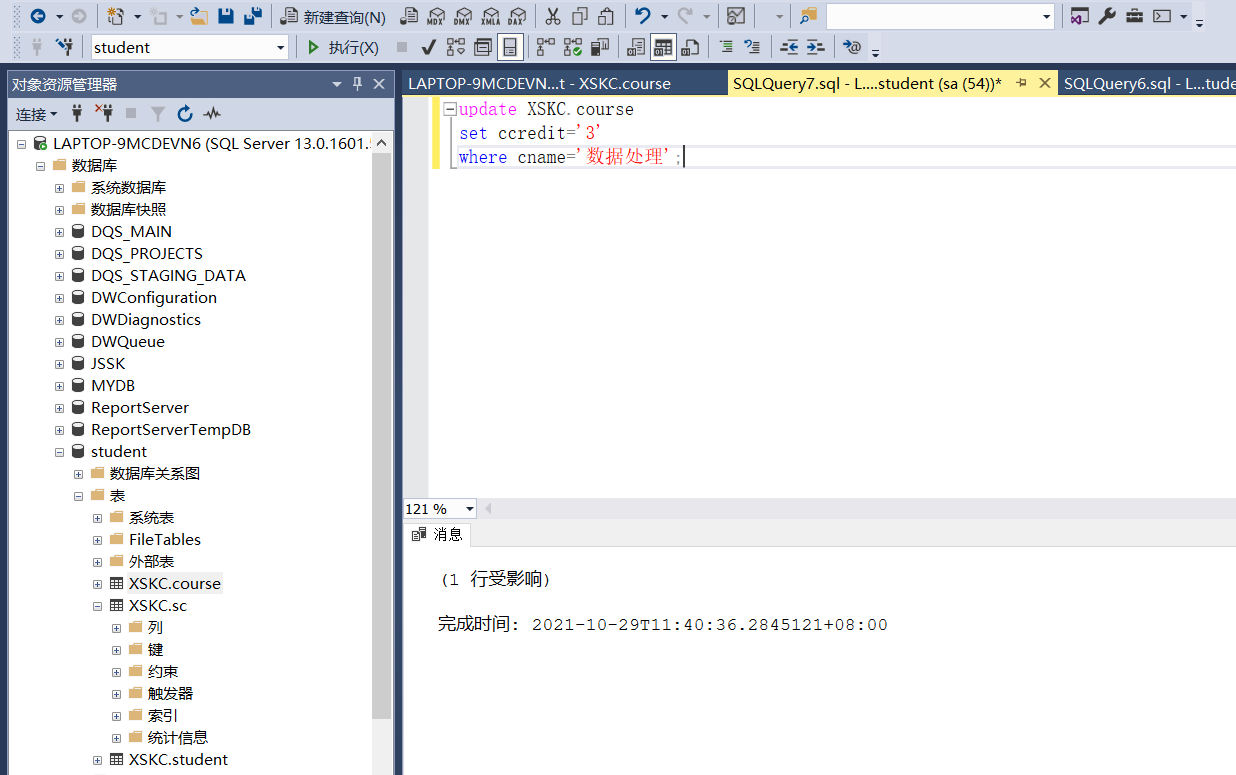Select the ReportServerTempDB database
The image size is (1236, 775).
click(171, 430)
